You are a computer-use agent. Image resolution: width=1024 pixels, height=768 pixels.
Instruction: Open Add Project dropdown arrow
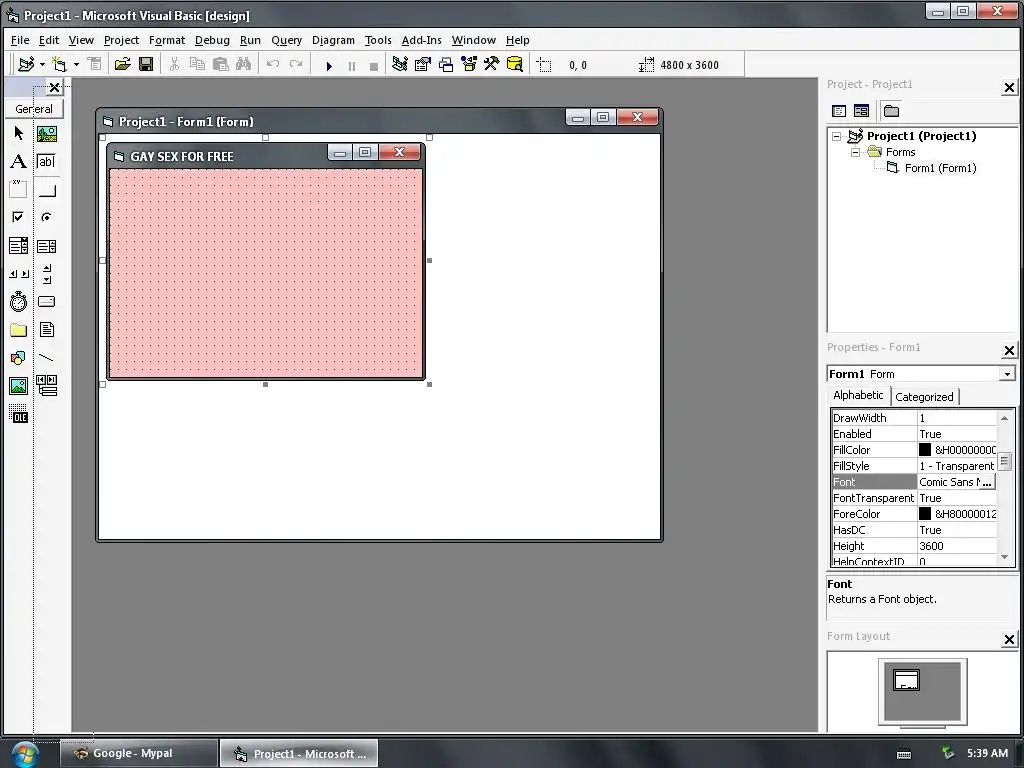point(42,65)
